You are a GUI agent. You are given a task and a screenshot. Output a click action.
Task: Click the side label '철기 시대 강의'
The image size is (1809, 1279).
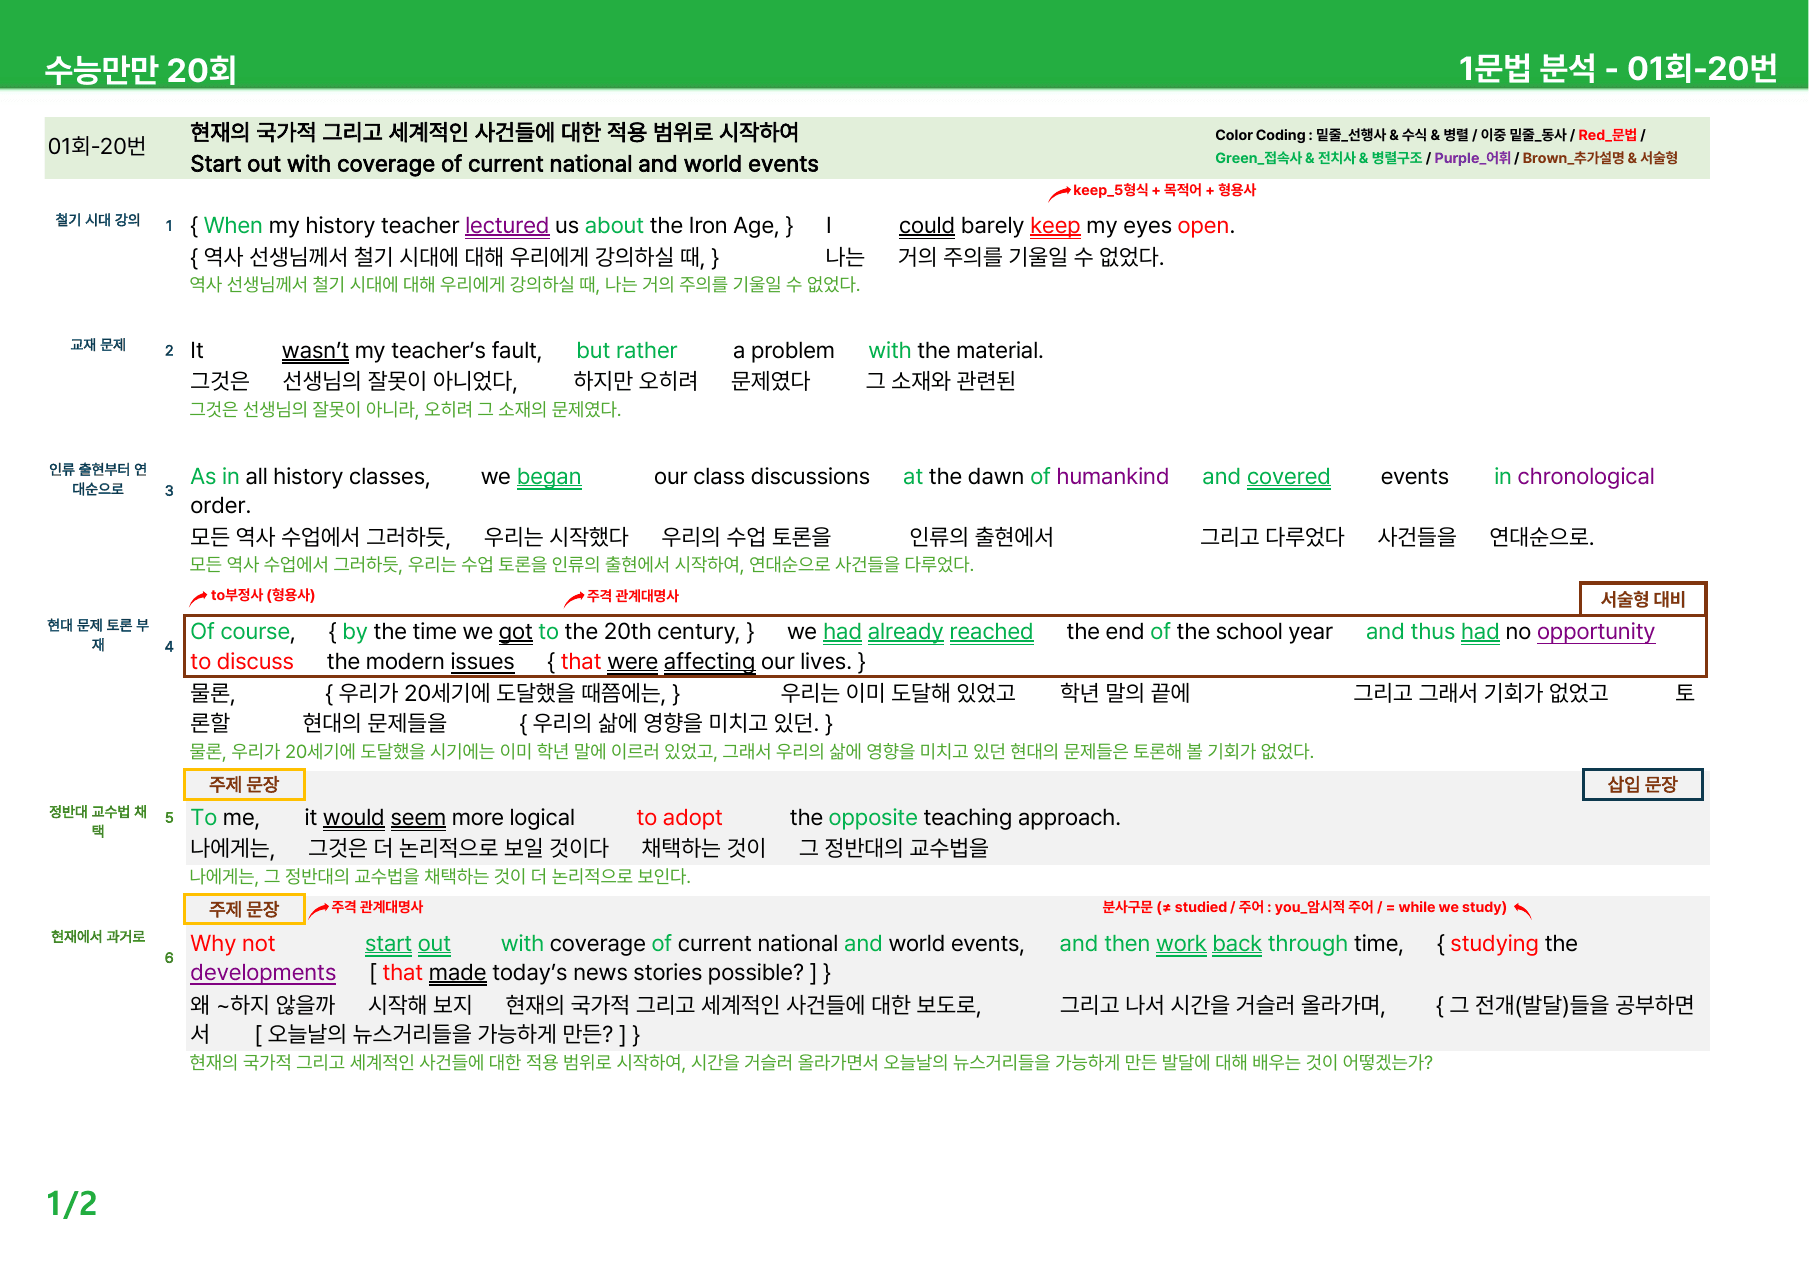98,220
